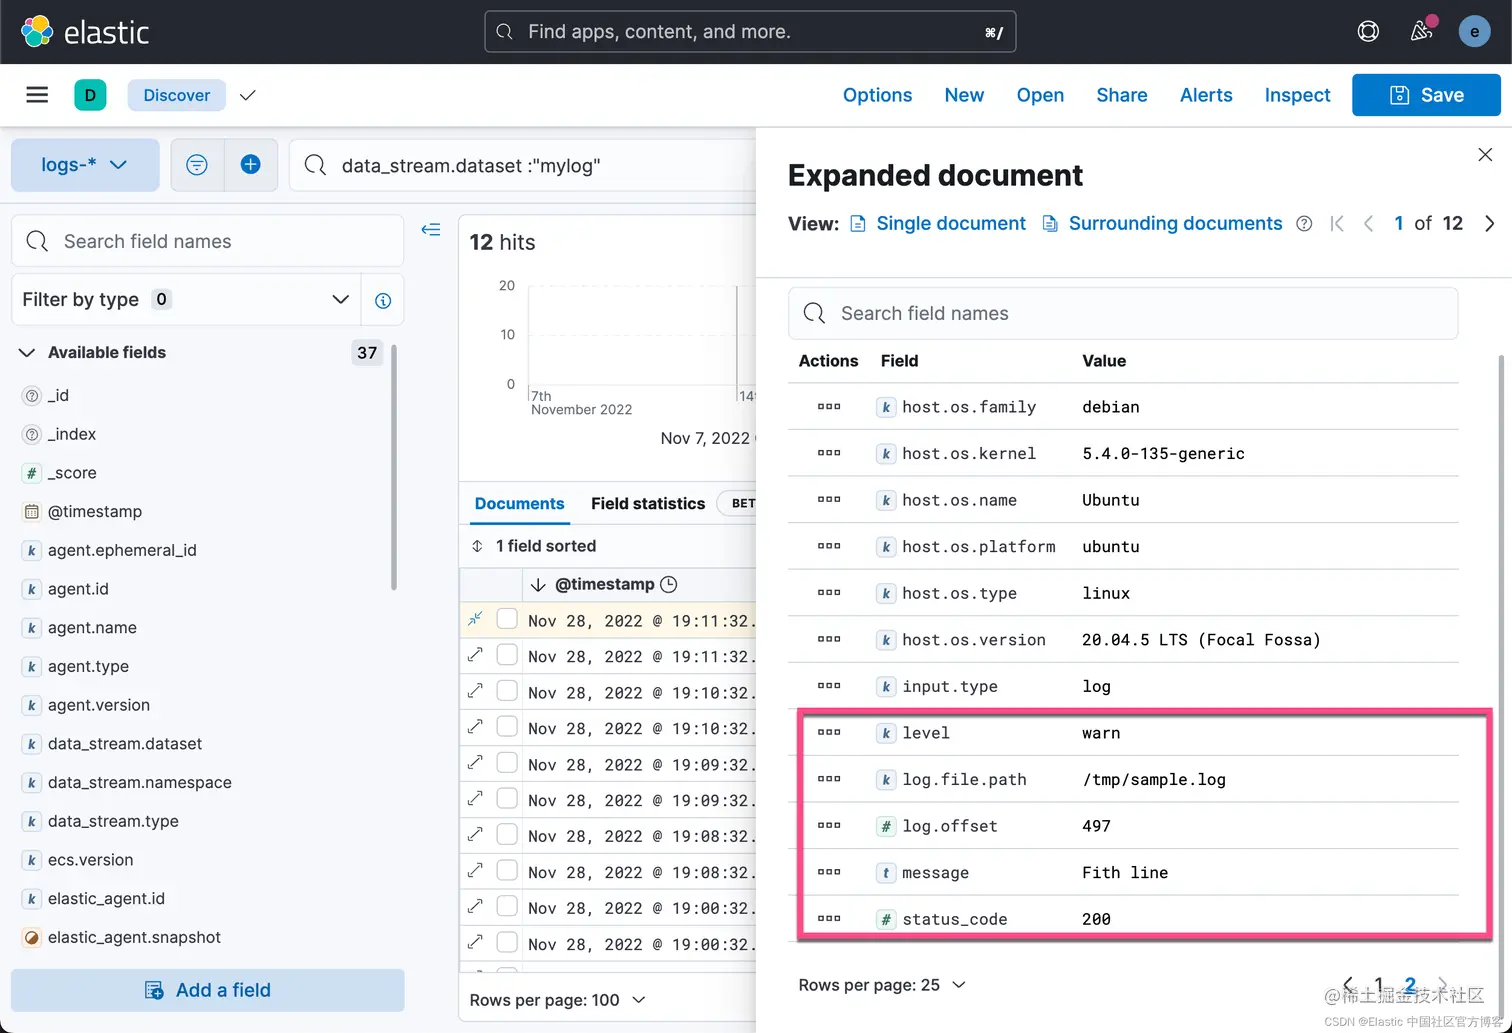Open the Options menu
The width and height of the screenshot is (1512, 1033).
coord(877,95)
